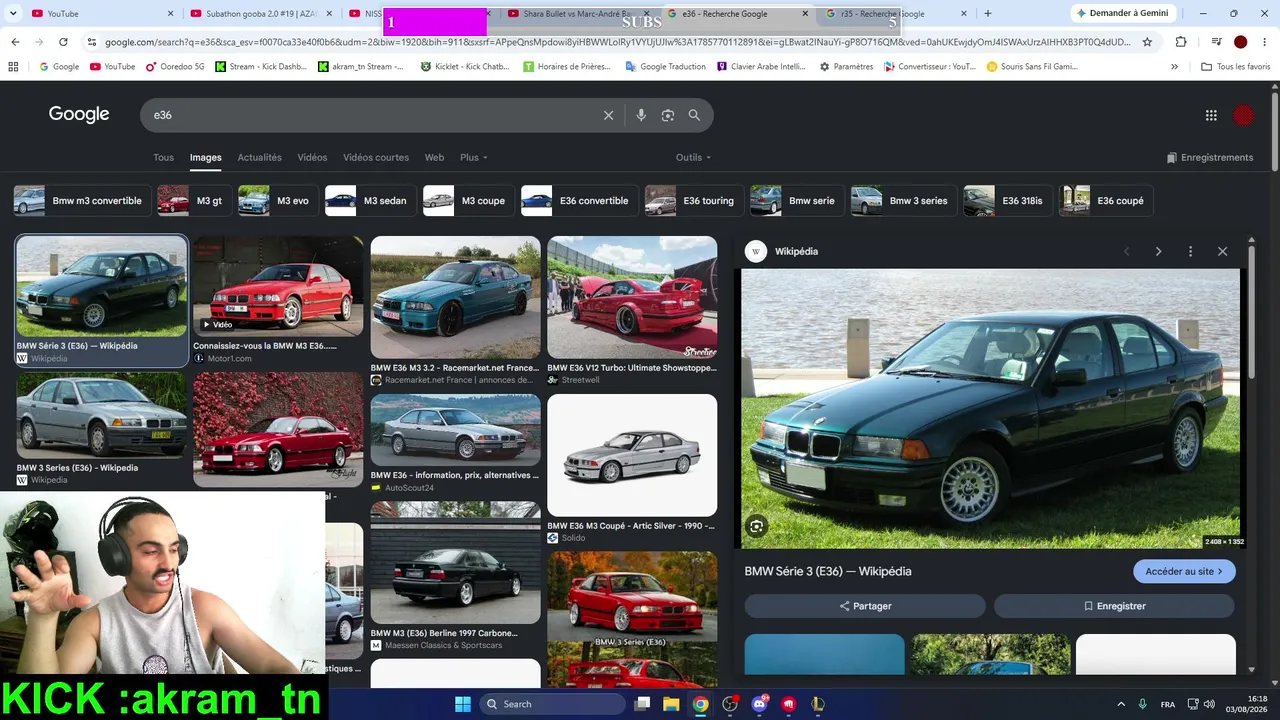Search inside the preview image with Lens
The width and height of the screenshot is (1280, 720).
(757, 526)
